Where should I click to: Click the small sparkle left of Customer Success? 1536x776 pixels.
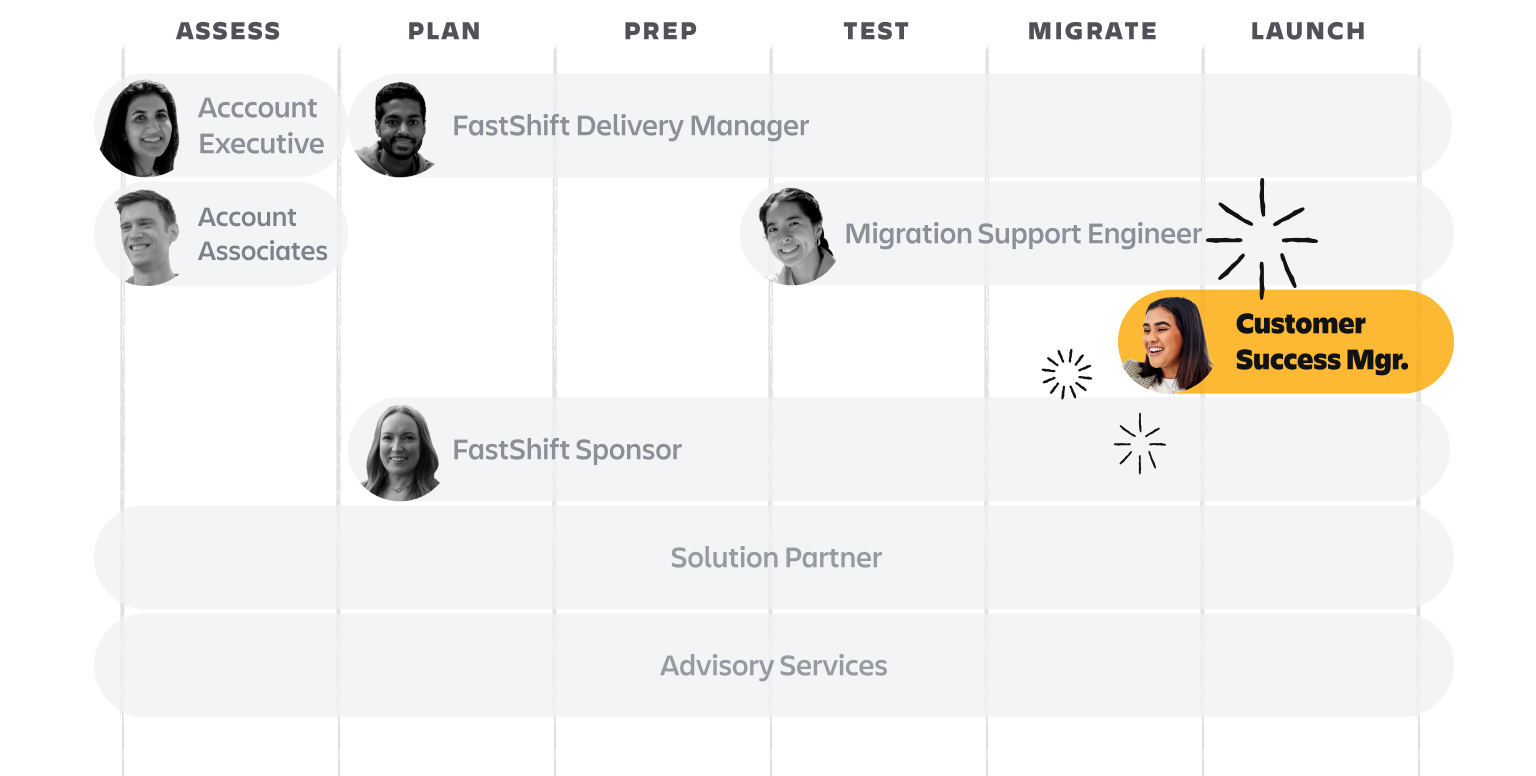pyautogui.click(x=1066, y=374)
